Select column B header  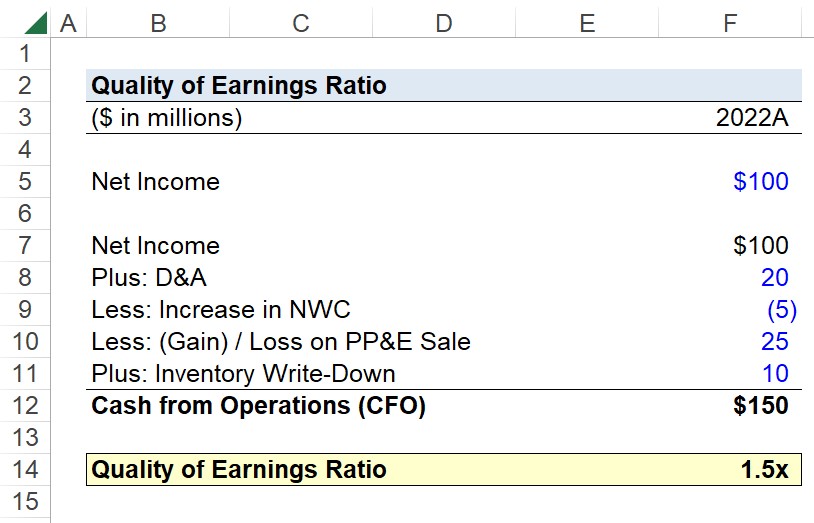[158, 23]
